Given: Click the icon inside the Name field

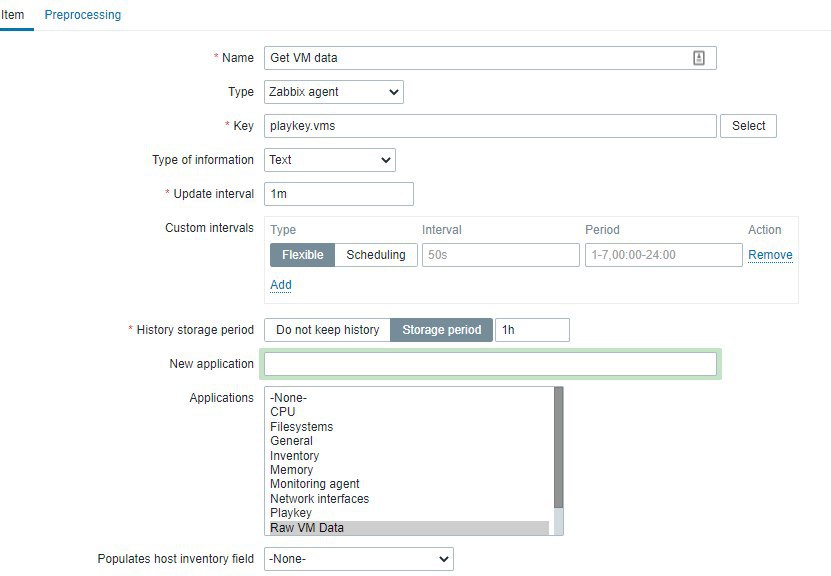Looking at the screenshot, I should 699,58.
